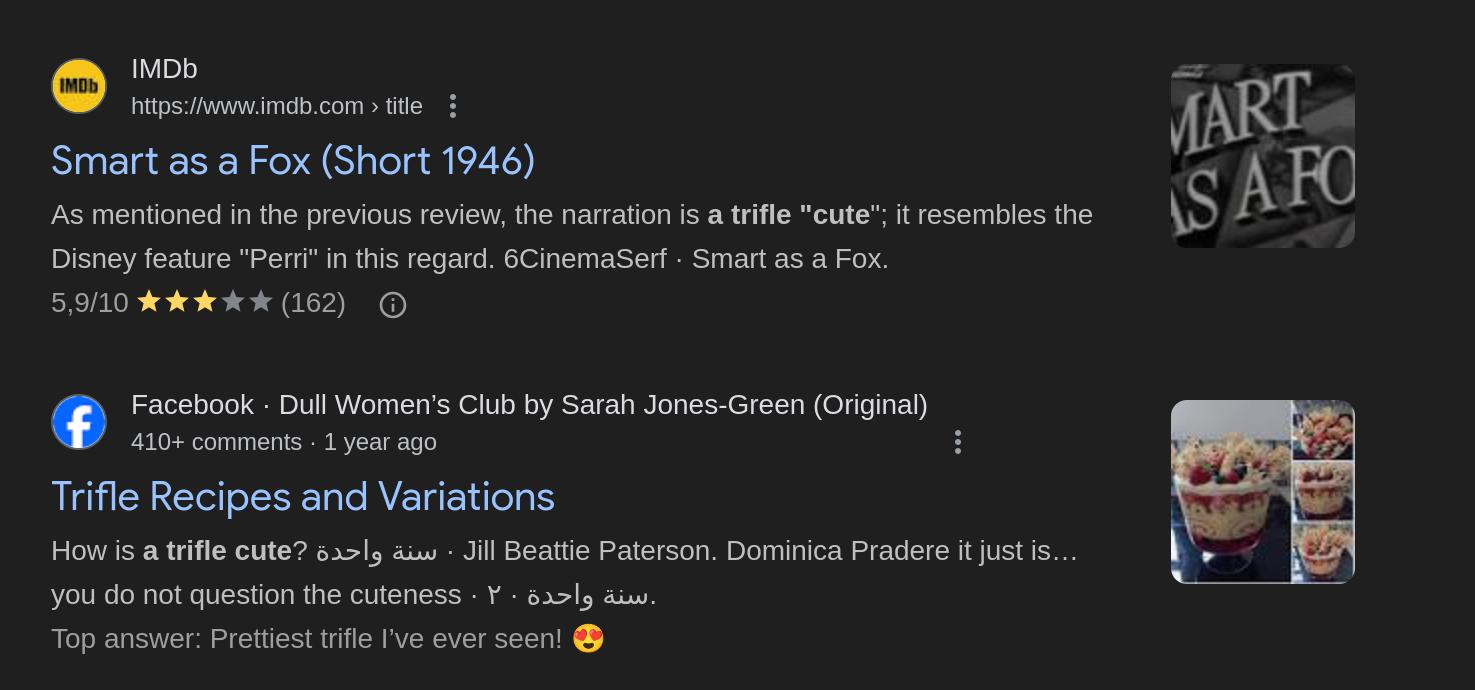Click the yellow IMDb logo icon

[79, 86]
